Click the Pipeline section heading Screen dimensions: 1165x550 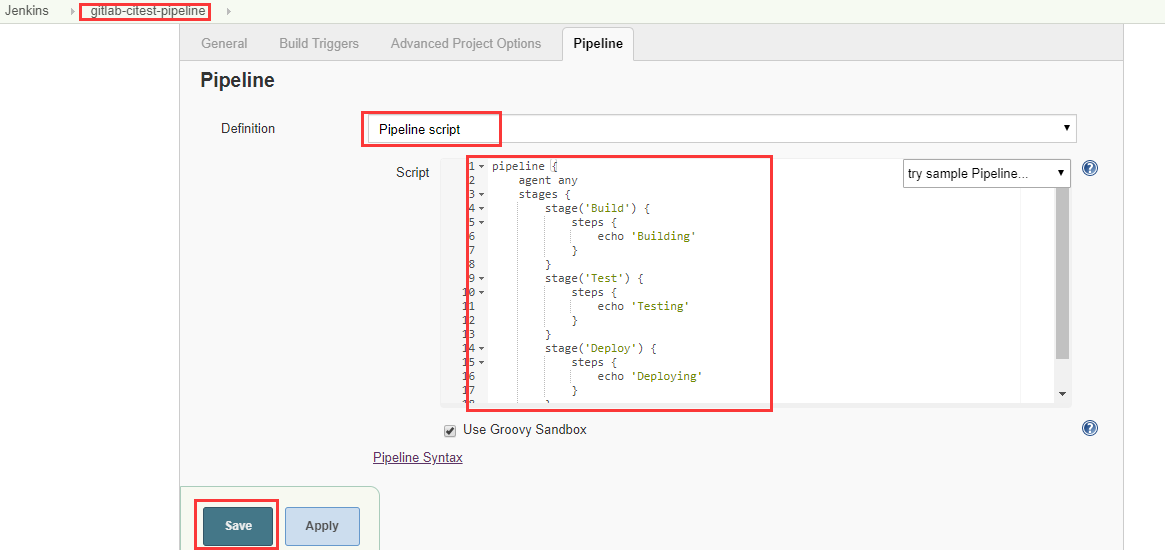point(238,80)
